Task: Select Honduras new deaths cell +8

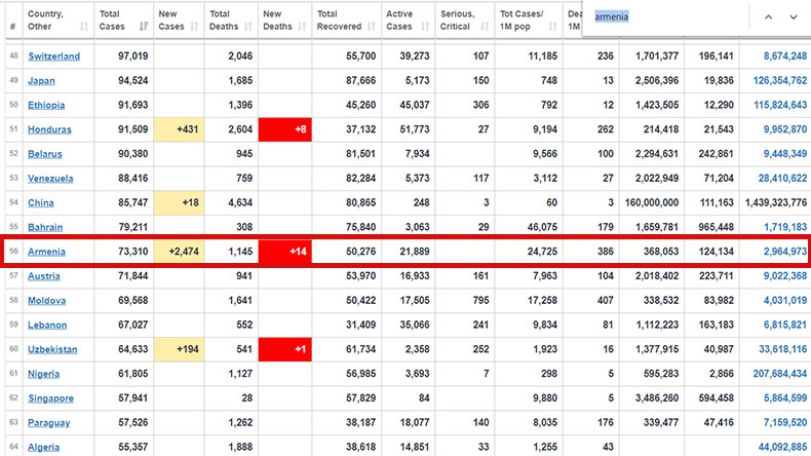Action: 285,129
